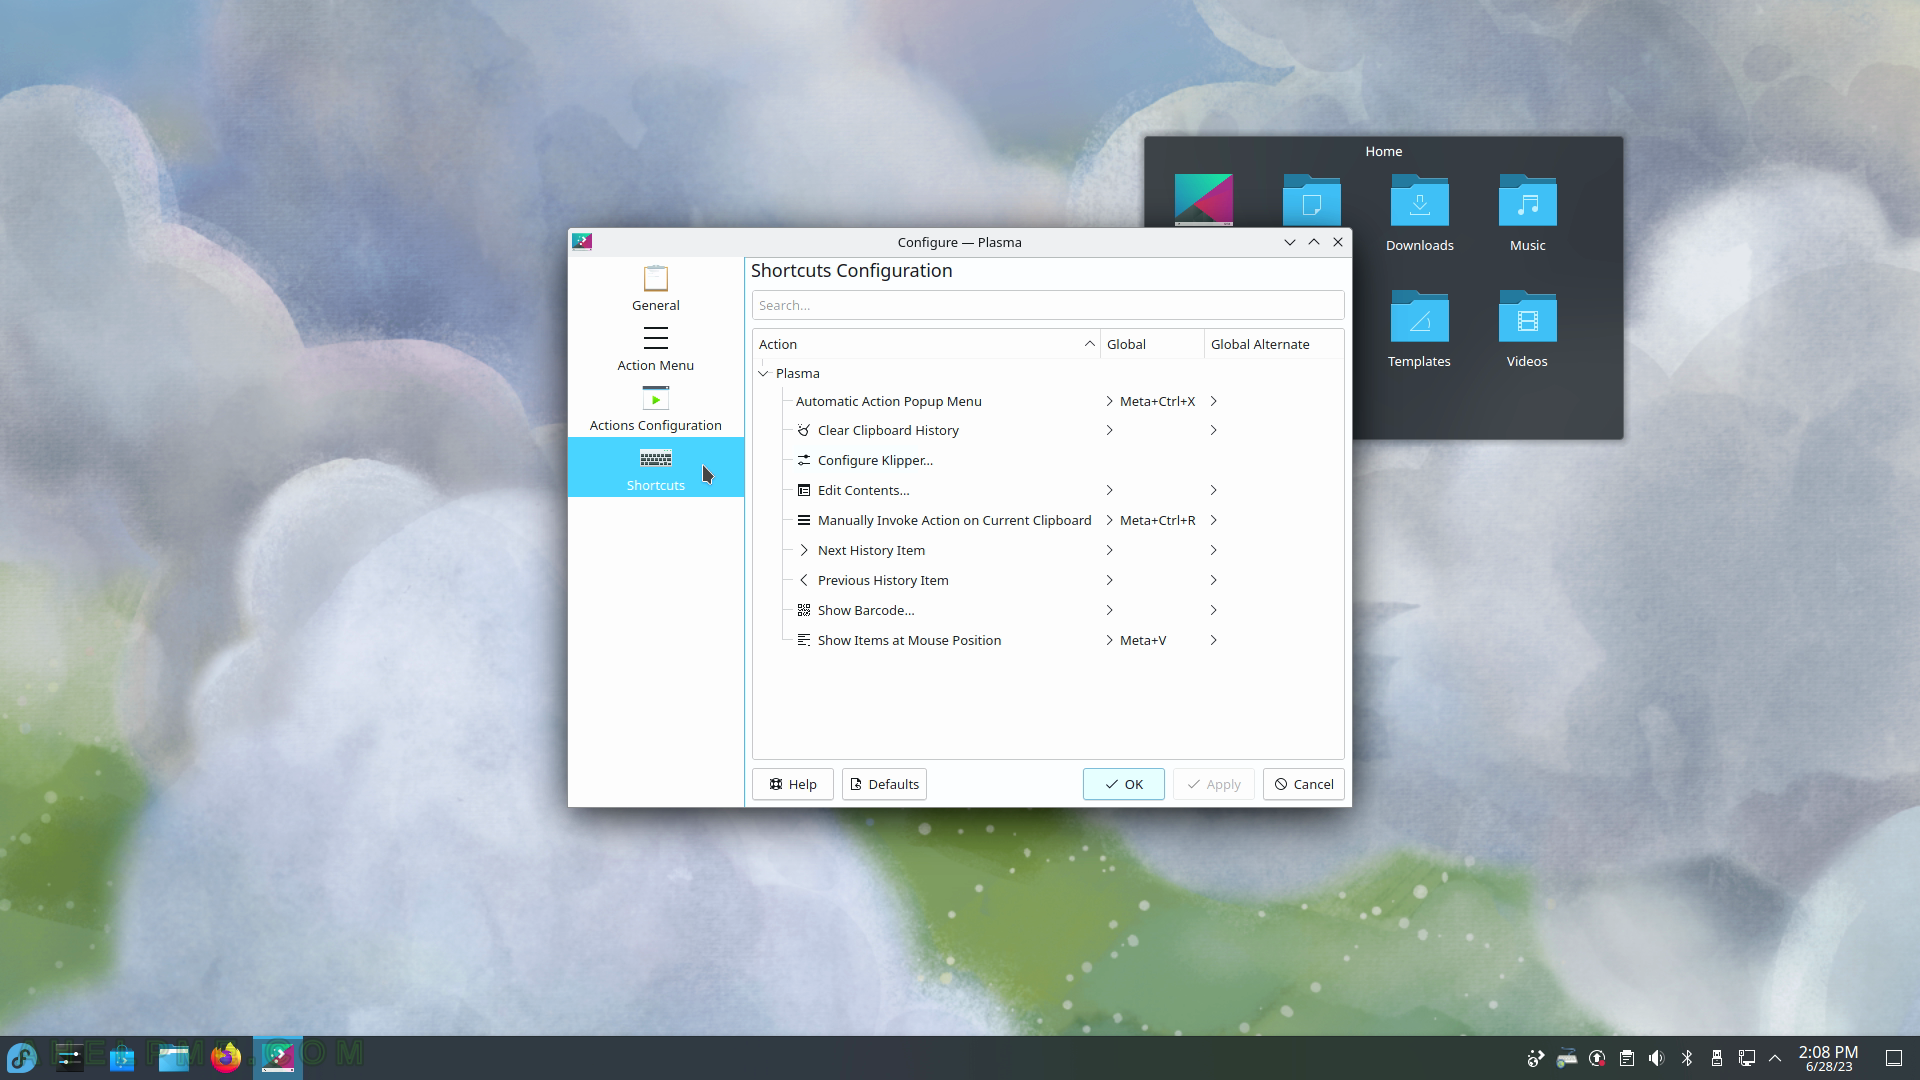Click the Global Alternate column header
Viewport: 1920px width, 1080px height.
coord(1273,344)
